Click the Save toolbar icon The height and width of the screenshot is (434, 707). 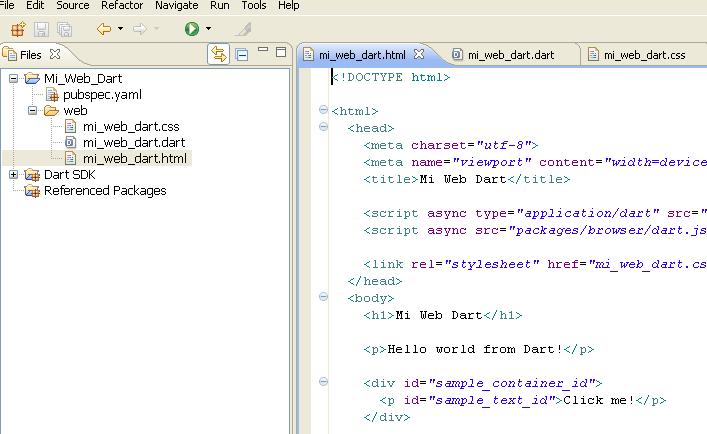(x=41, y=29)
